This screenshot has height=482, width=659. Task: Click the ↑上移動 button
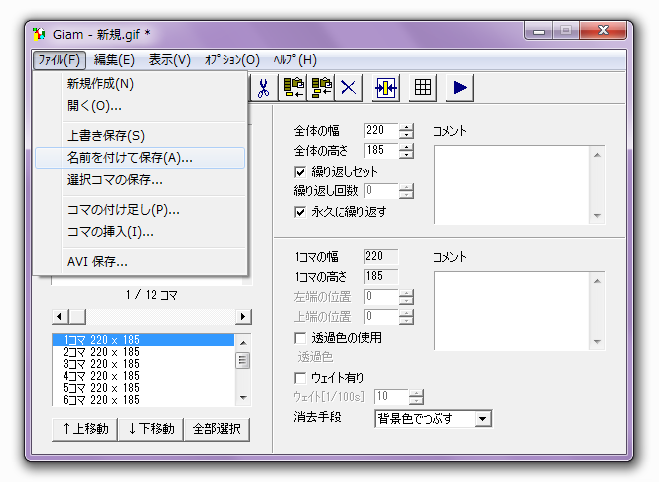click(x=85, y=429)
